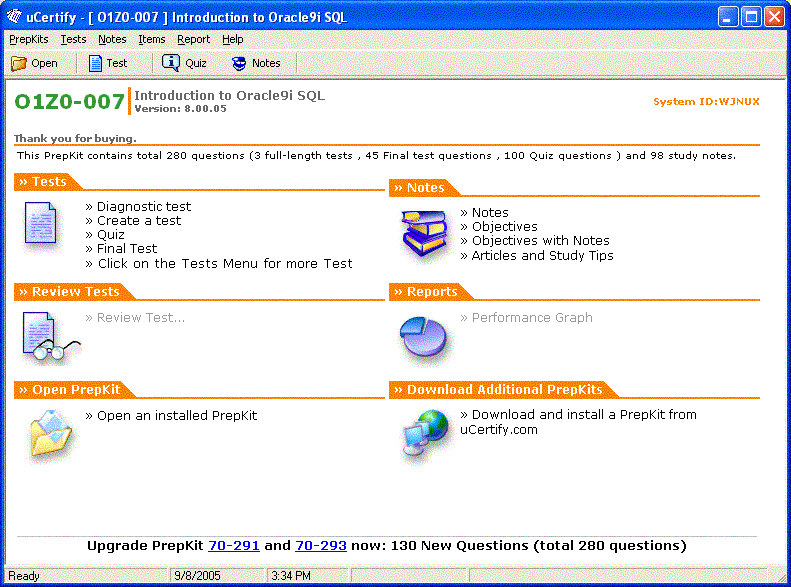The width and height of the screenshot is (791, 587).
Task: Click the Test document icon in toolbar
Action: click(95, 64)
